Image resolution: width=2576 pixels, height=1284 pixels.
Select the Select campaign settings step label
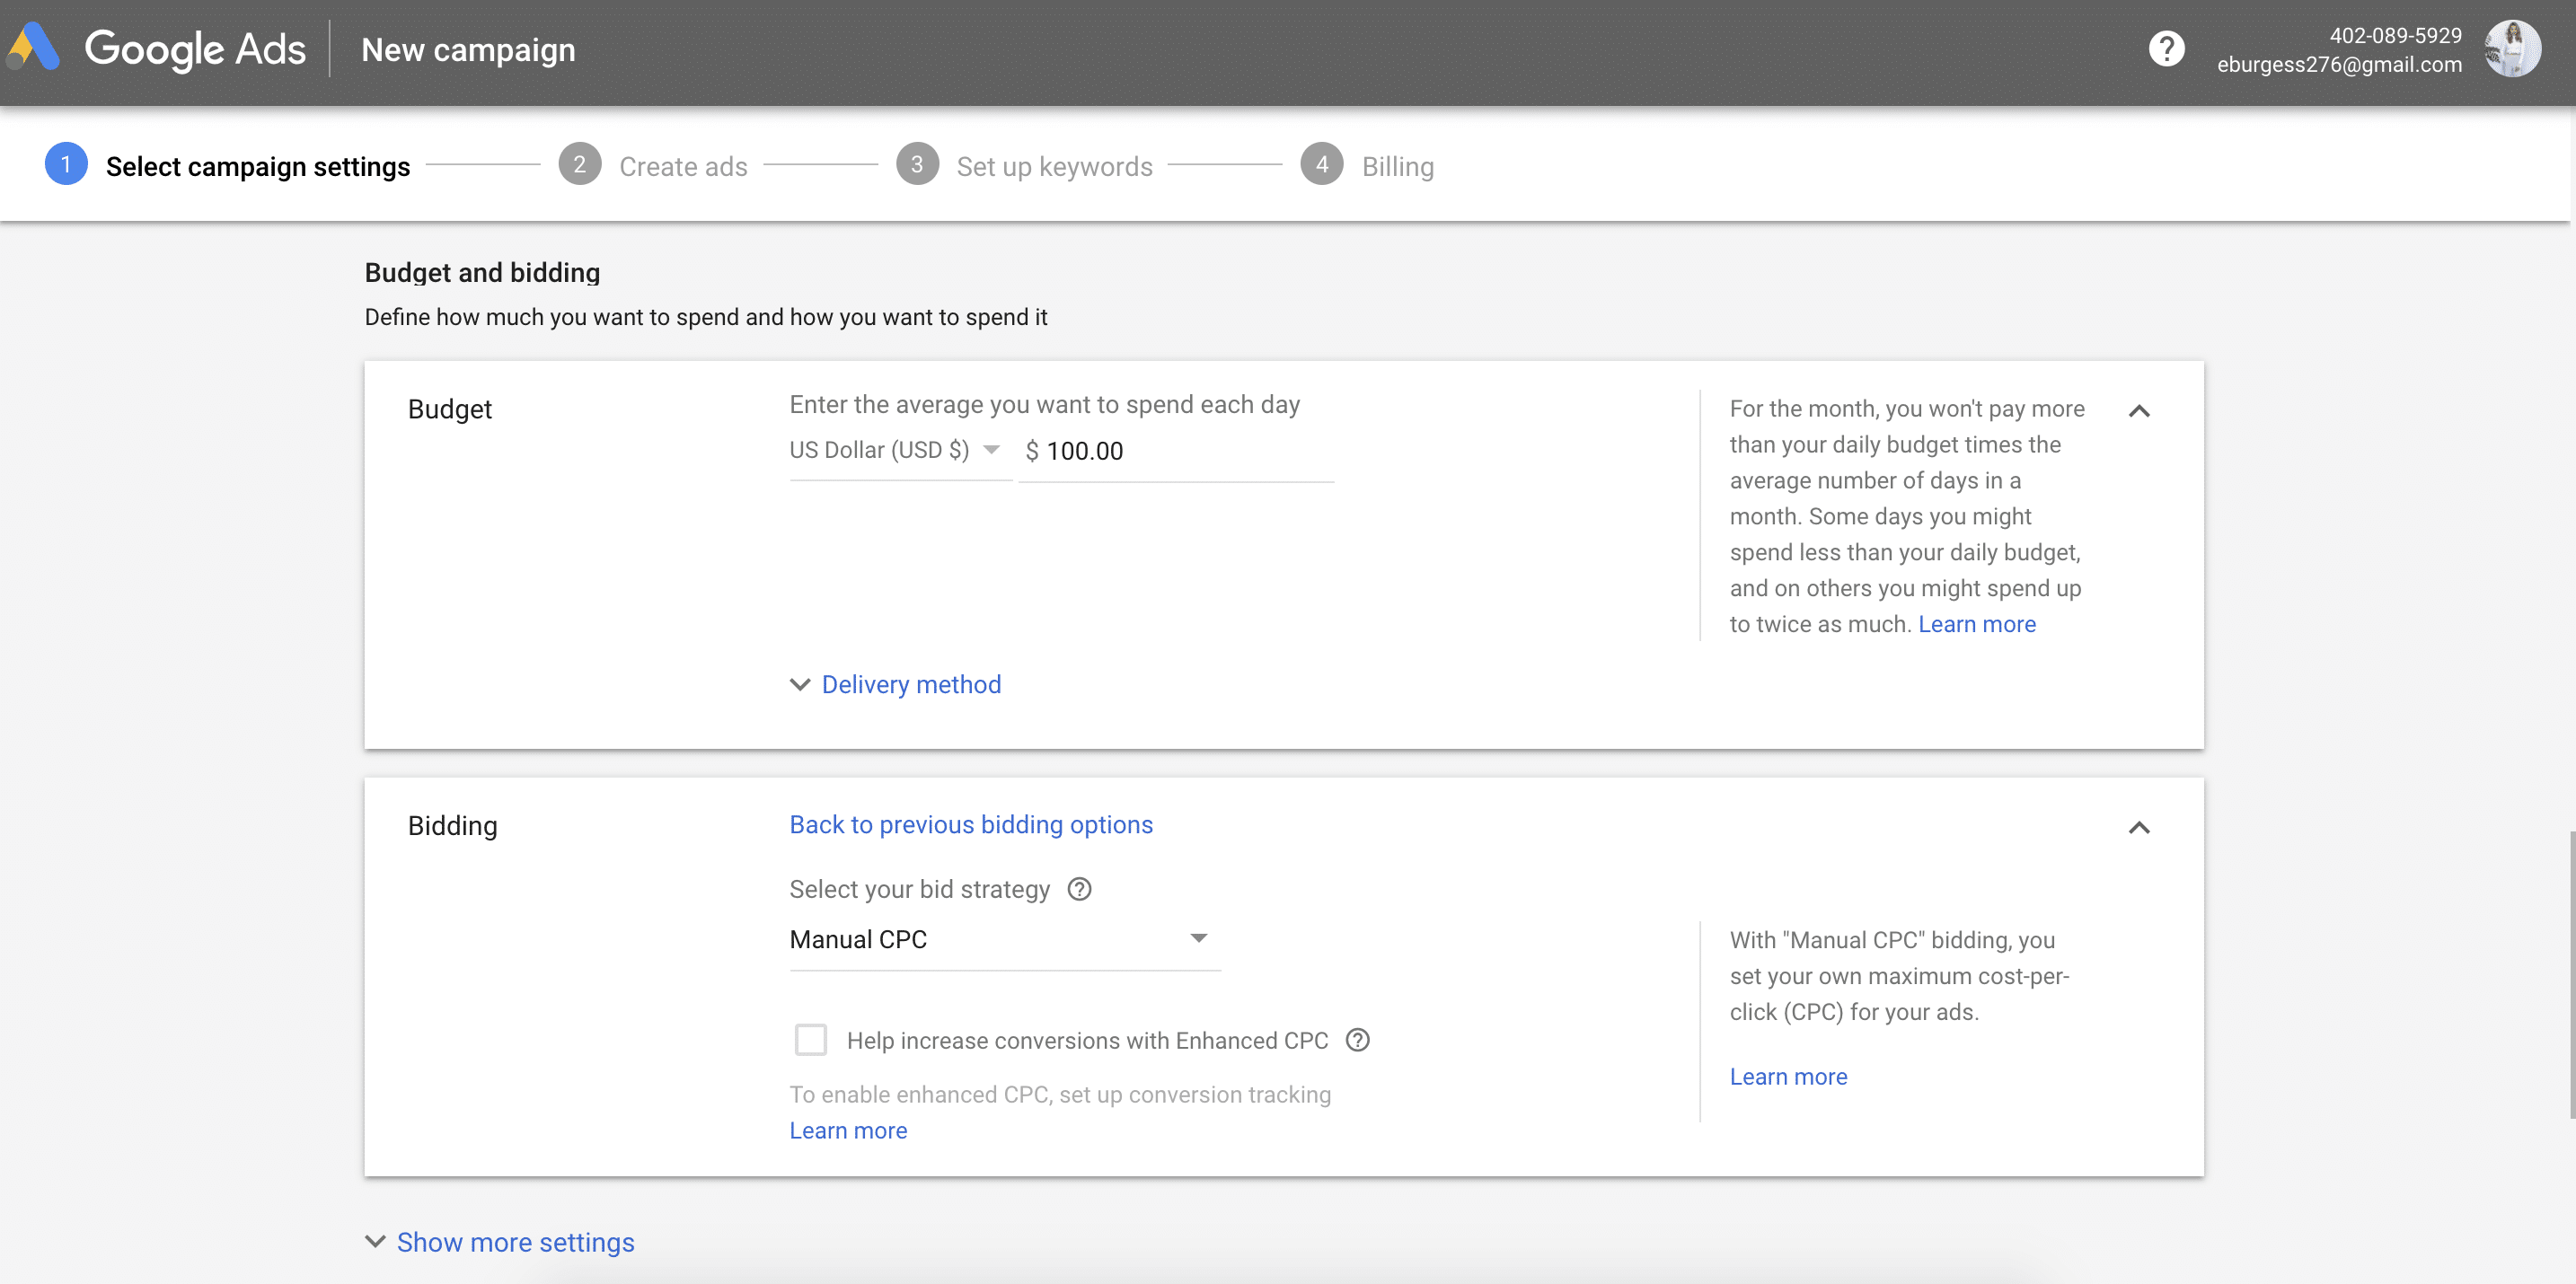258,167
